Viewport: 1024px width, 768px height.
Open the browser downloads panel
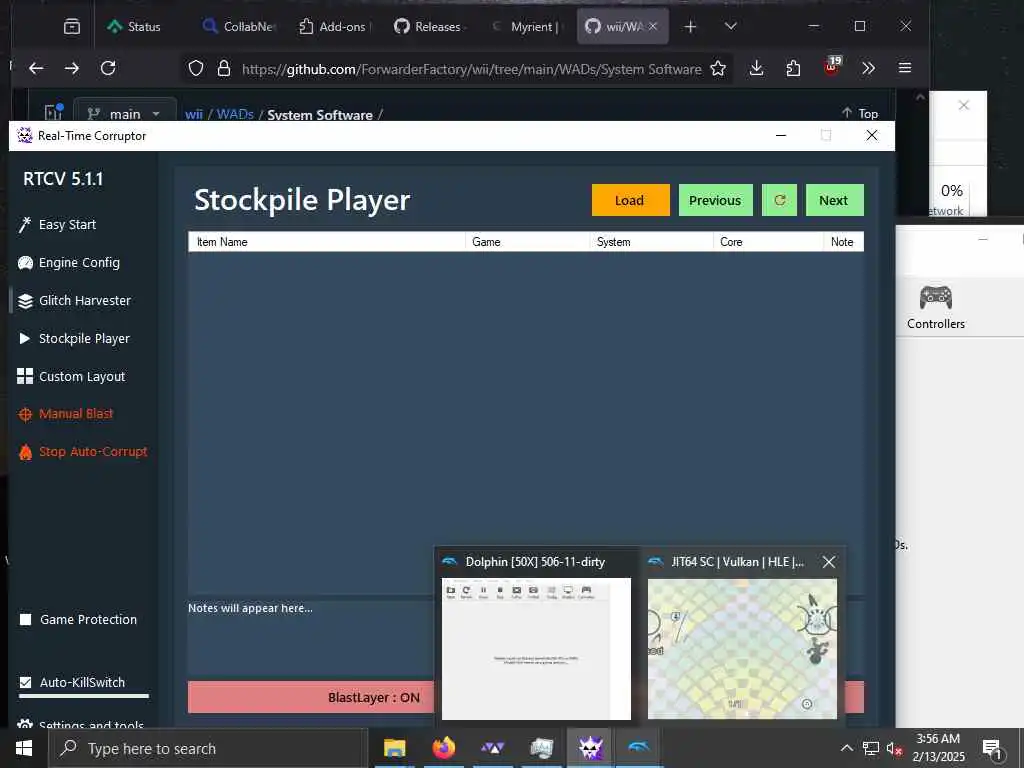pos(757,68)
